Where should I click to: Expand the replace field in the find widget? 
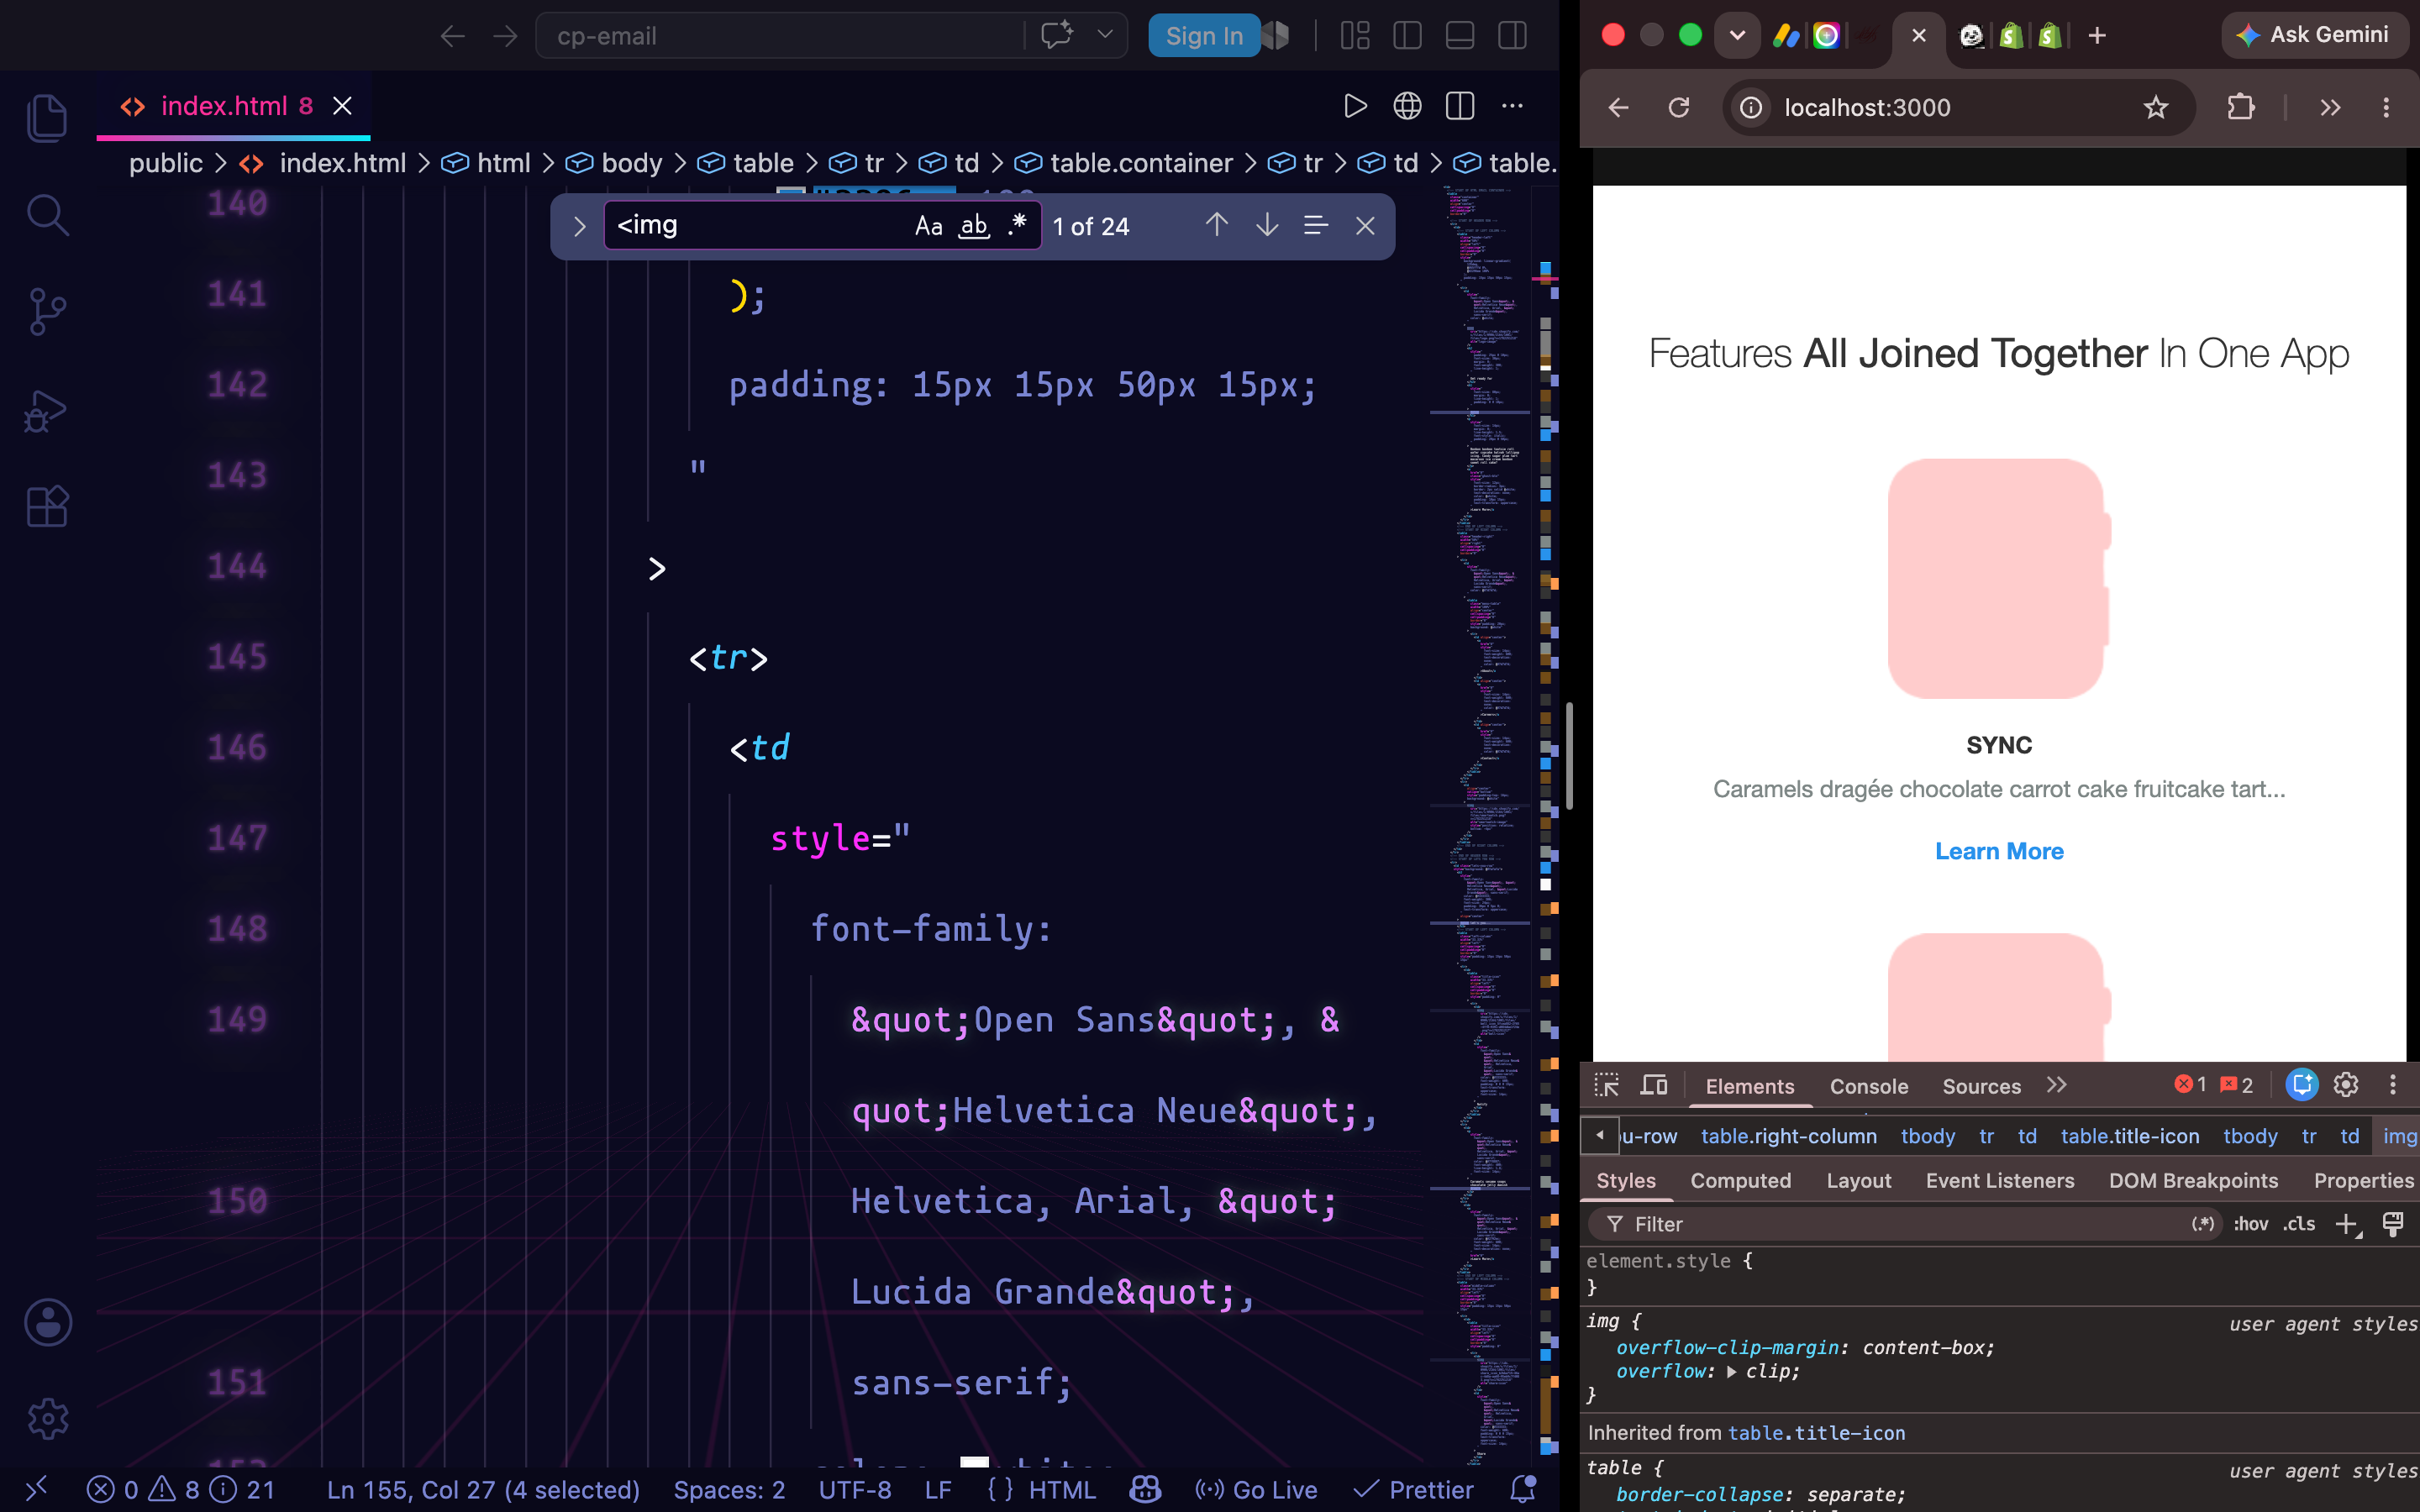click(x=579, y=227)
